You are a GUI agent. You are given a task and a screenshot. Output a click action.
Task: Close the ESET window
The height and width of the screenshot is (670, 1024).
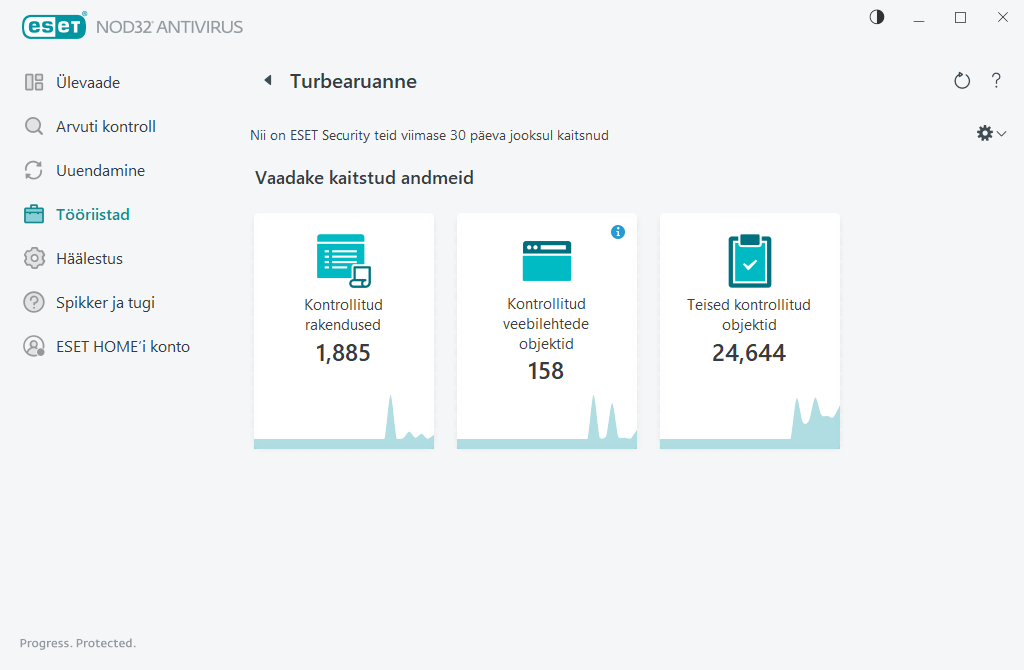tap(1002, 18)
